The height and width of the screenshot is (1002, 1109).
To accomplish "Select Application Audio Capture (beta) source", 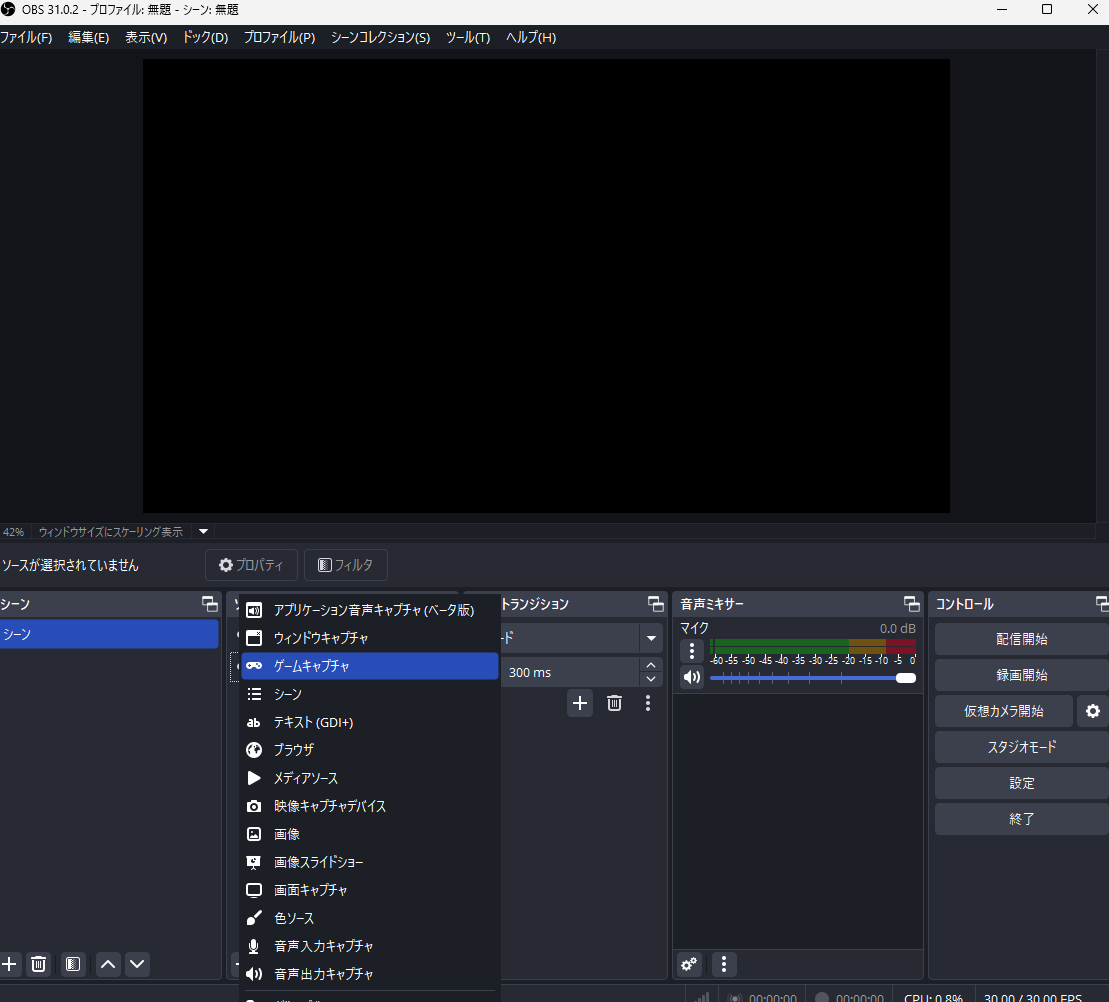I will coord(370,610).
